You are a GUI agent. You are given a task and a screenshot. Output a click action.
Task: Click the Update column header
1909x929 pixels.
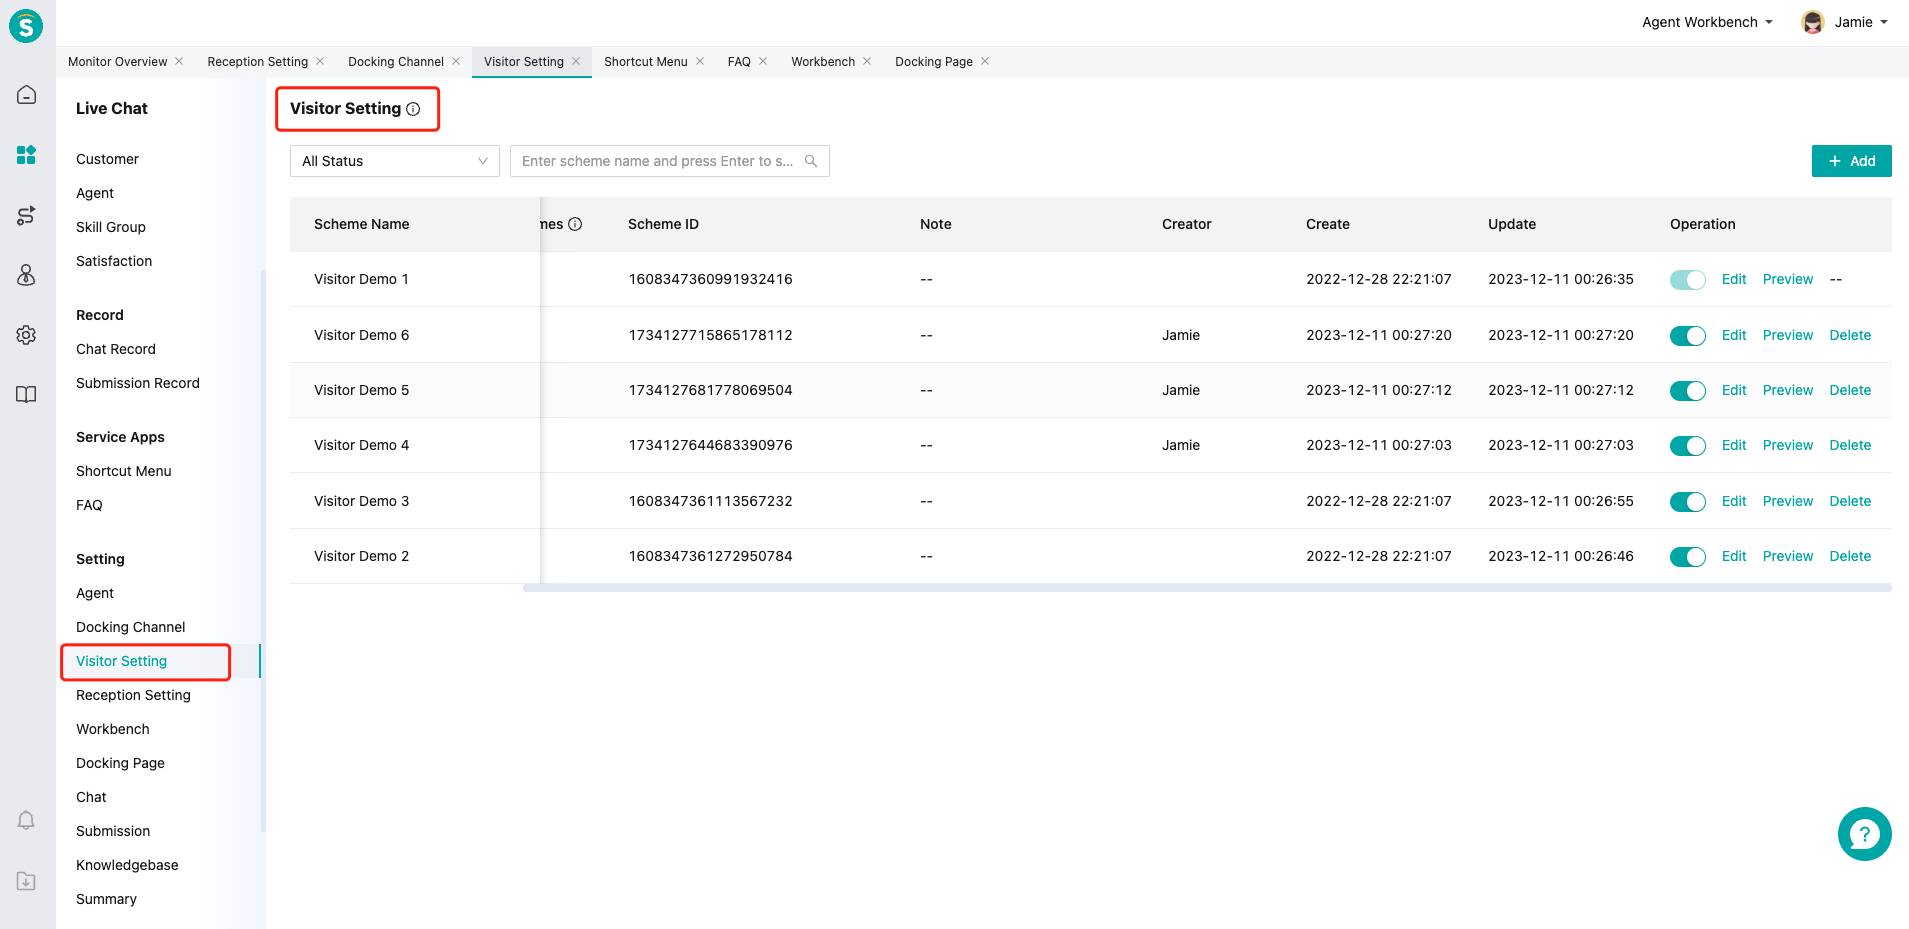pos(1511,224)
